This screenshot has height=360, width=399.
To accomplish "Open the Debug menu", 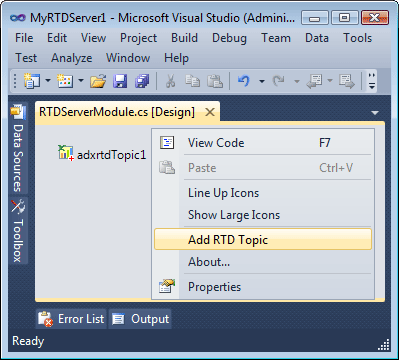I will tap(229, 38).
